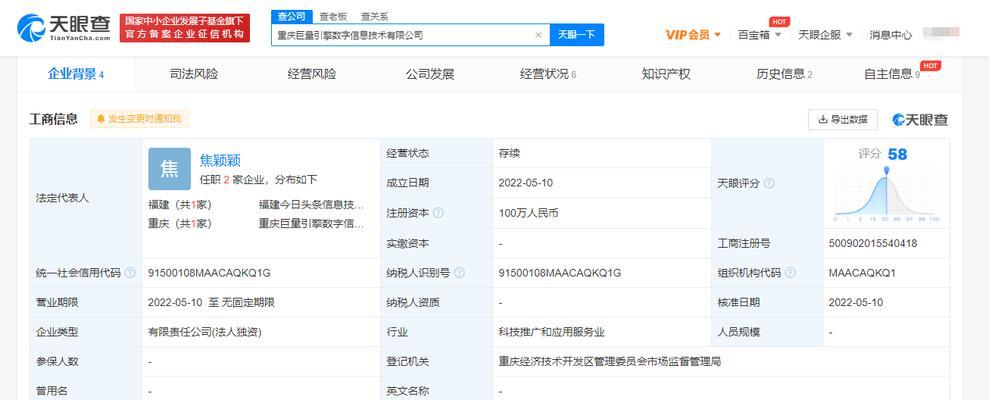Image resolution: width=989 pixels, height=400 pixels.
Task: Click the 天眼一下 search button
Action: point(576,35)
